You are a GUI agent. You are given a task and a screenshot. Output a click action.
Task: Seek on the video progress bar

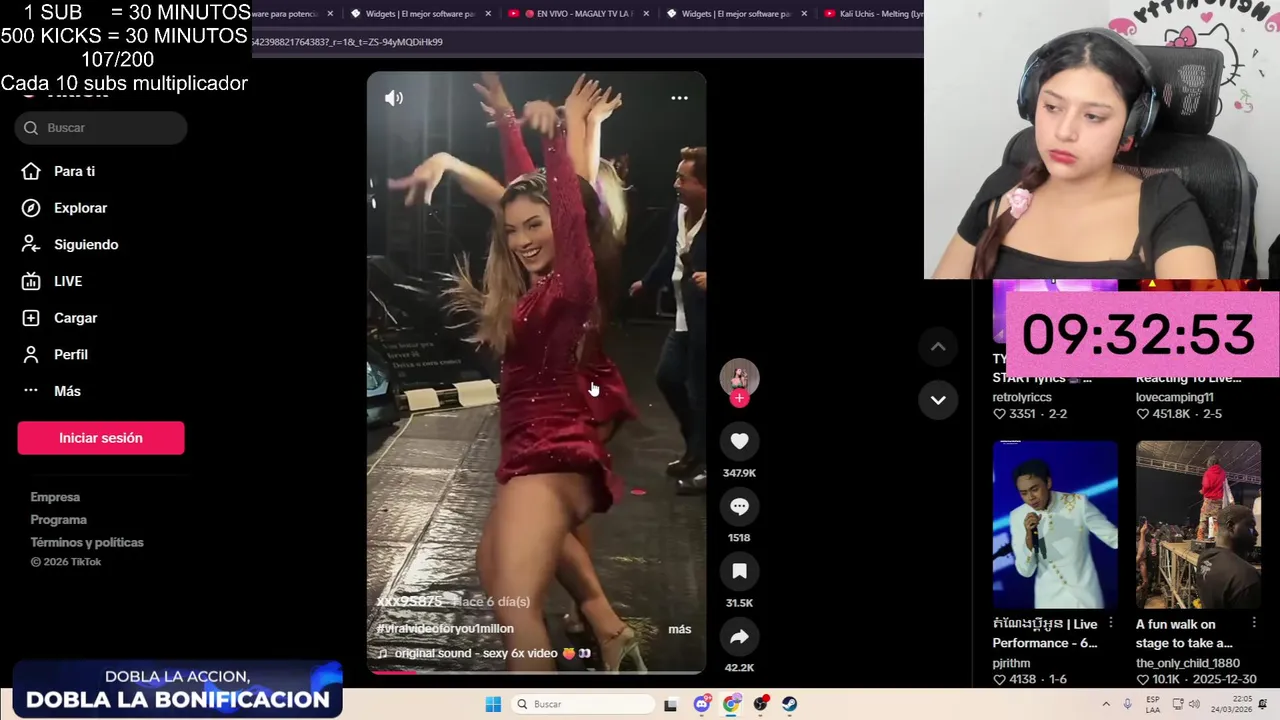pyautogui.click(x=536, y=672)
